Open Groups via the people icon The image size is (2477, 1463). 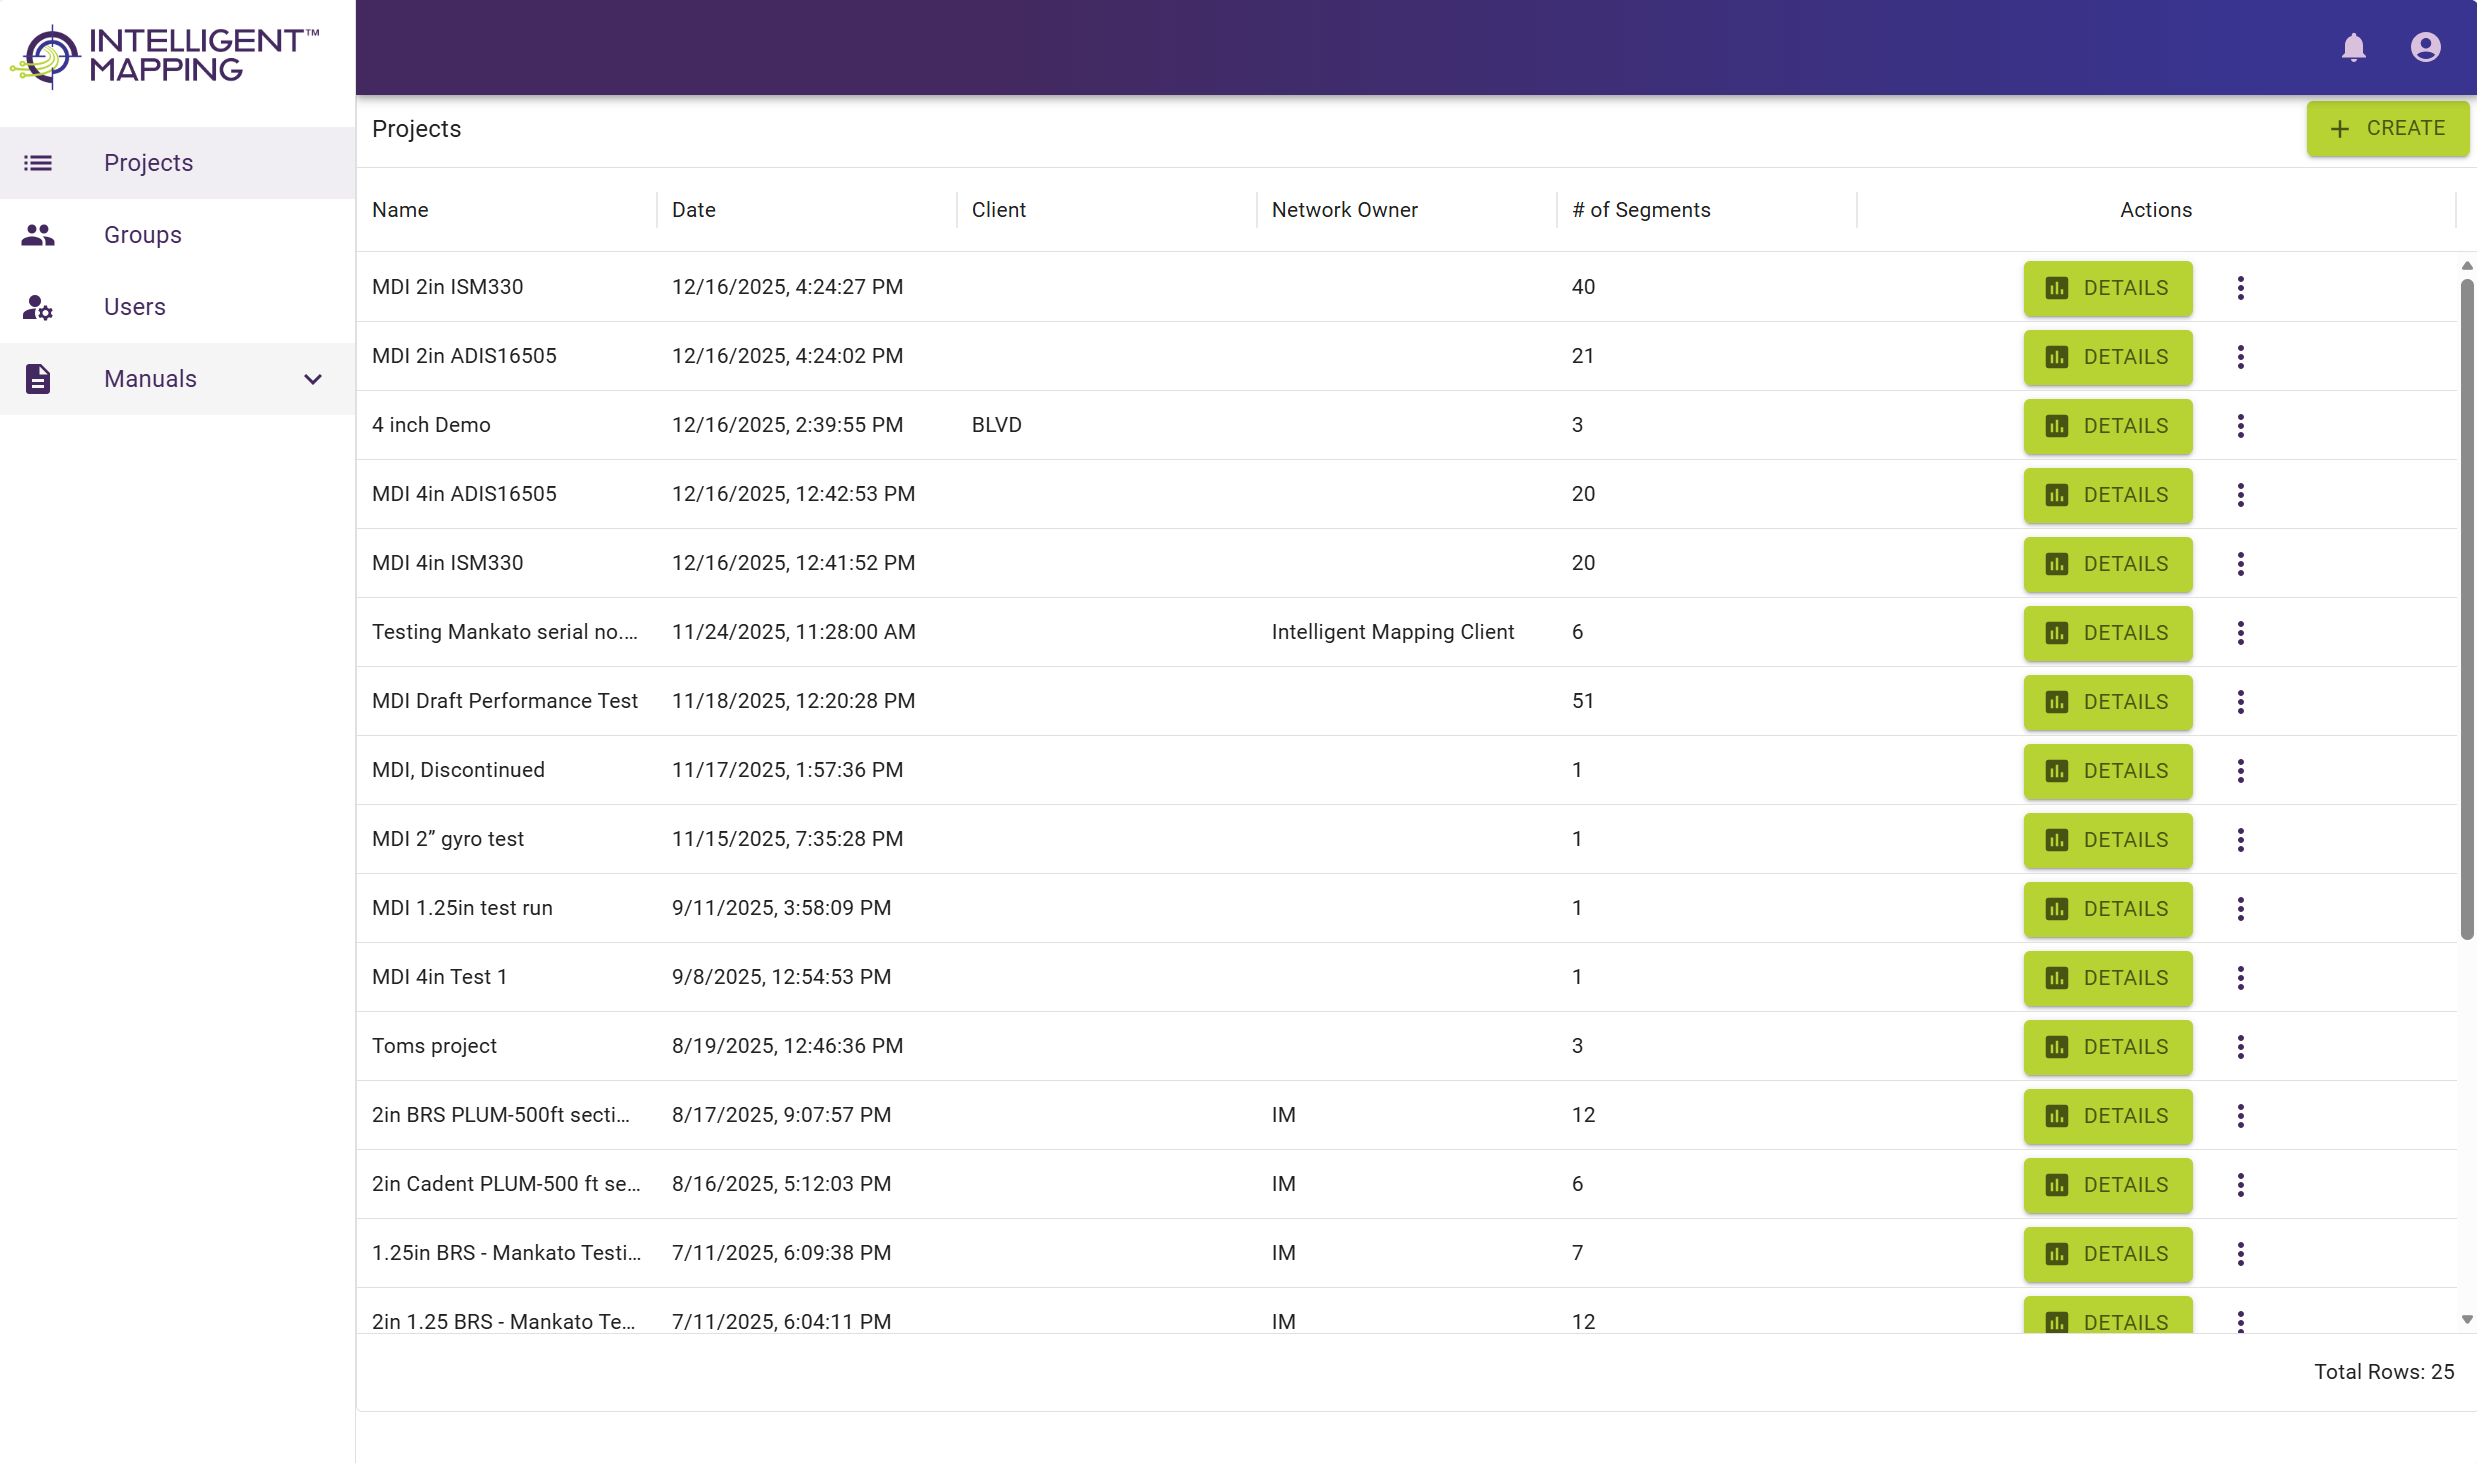(x=38, y=234)
